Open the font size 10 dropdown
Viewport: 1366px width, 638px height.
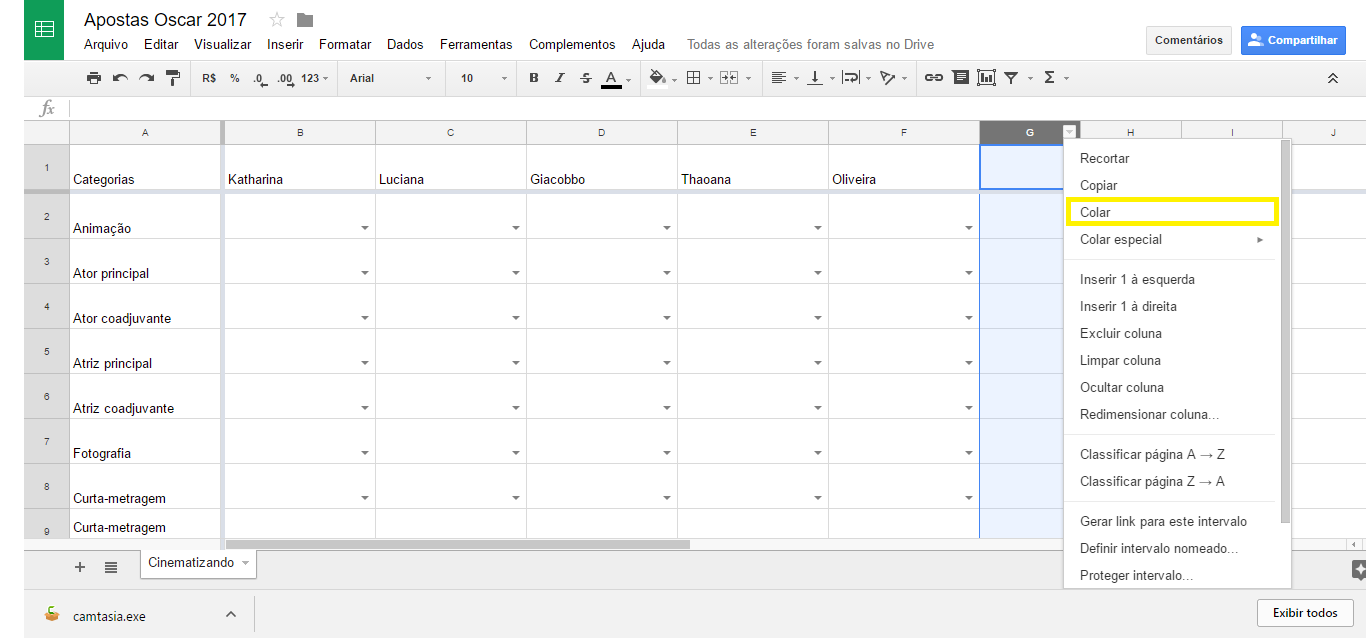pos(484,78)
